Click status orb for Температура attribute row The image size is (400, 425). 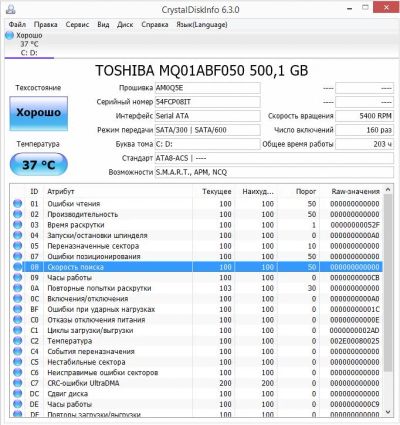tap(18, 341)
